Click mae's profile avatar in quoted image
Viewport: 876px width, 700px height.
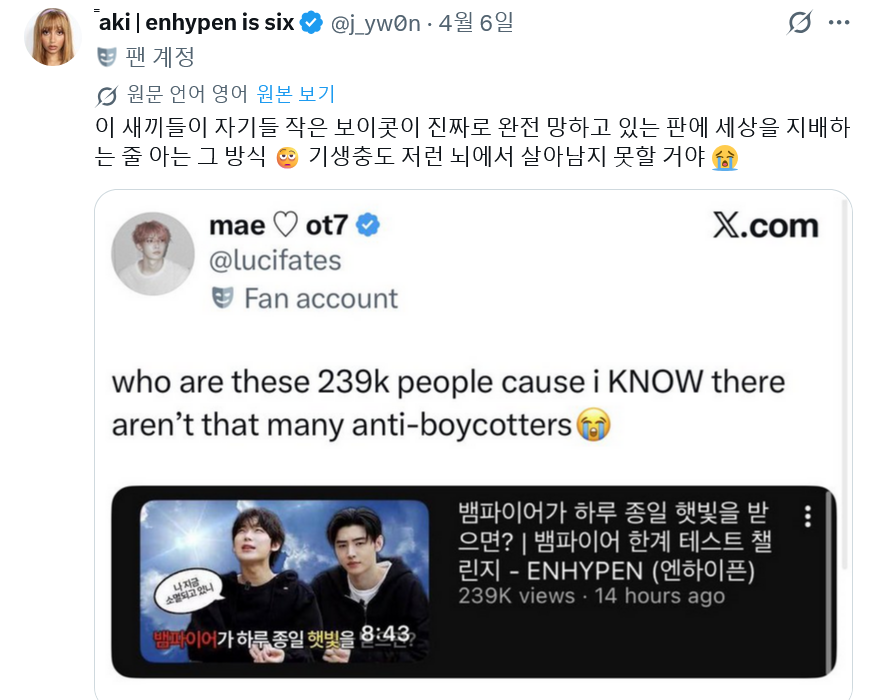point(153,254)
